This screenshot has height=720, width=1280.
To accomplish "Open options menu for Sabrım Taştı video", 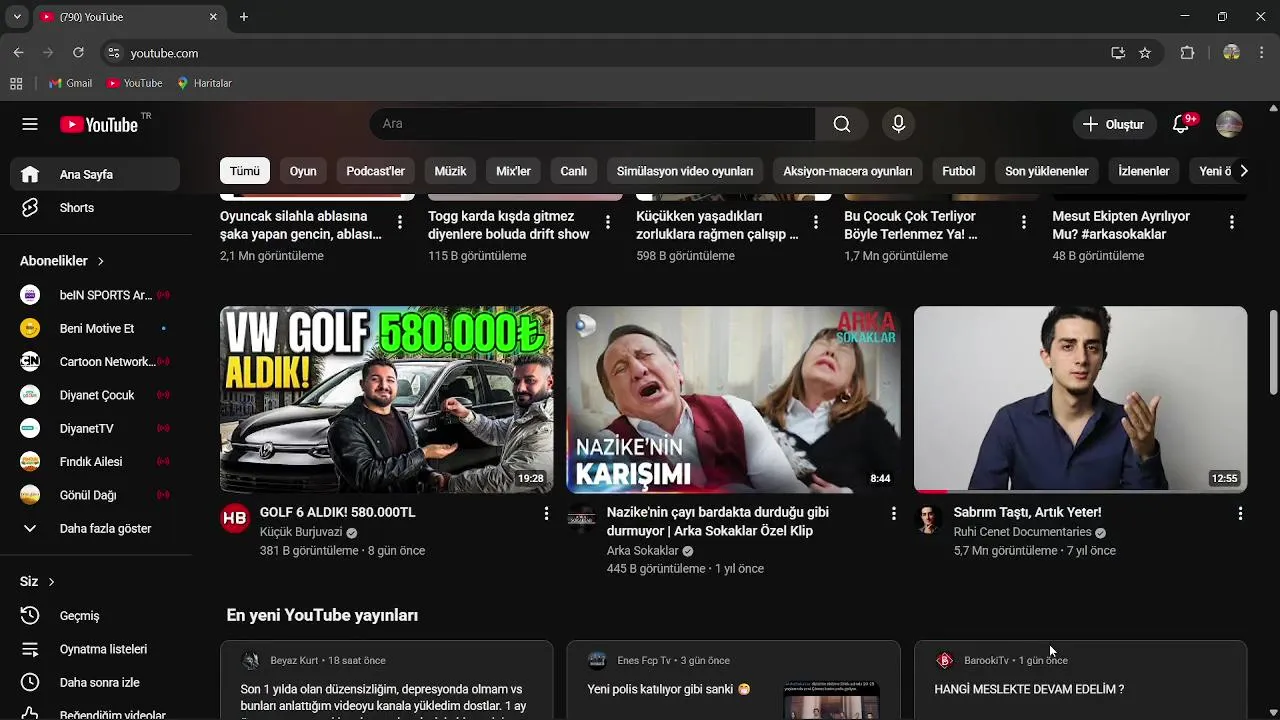I will point(1240,513).
